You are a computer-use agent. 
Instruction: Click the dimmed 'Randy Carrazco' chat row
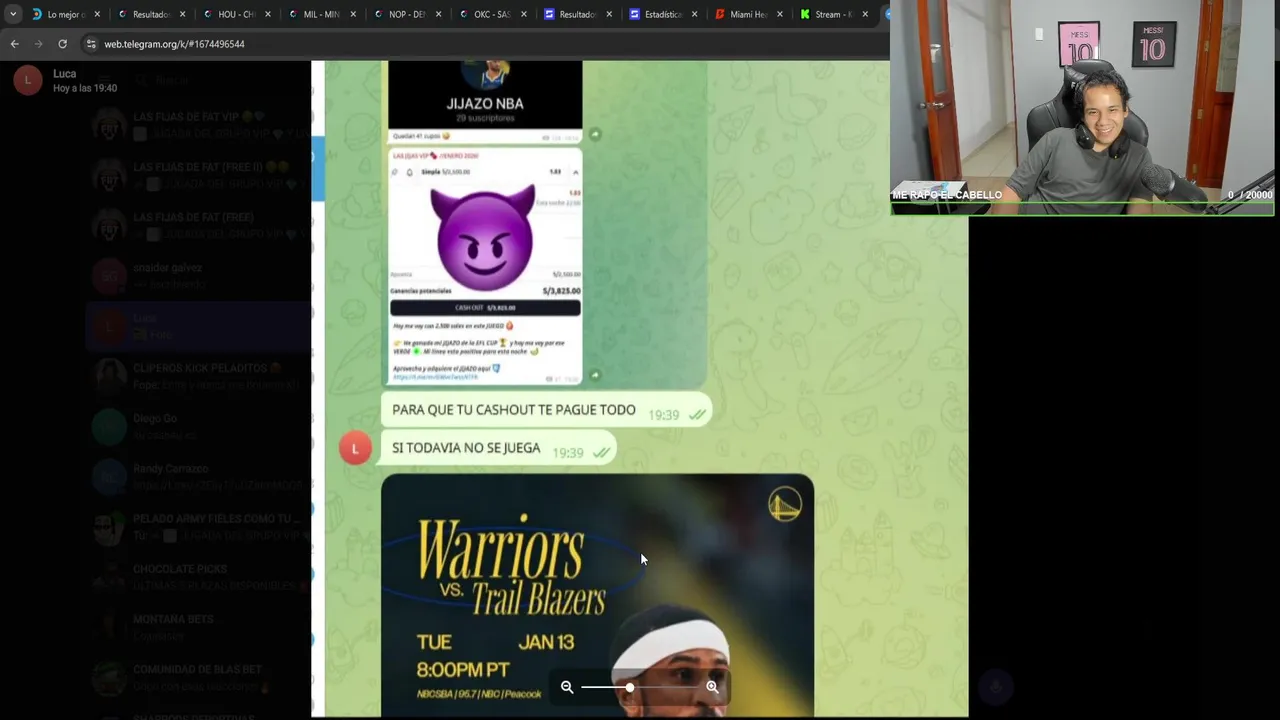(200, 476)
